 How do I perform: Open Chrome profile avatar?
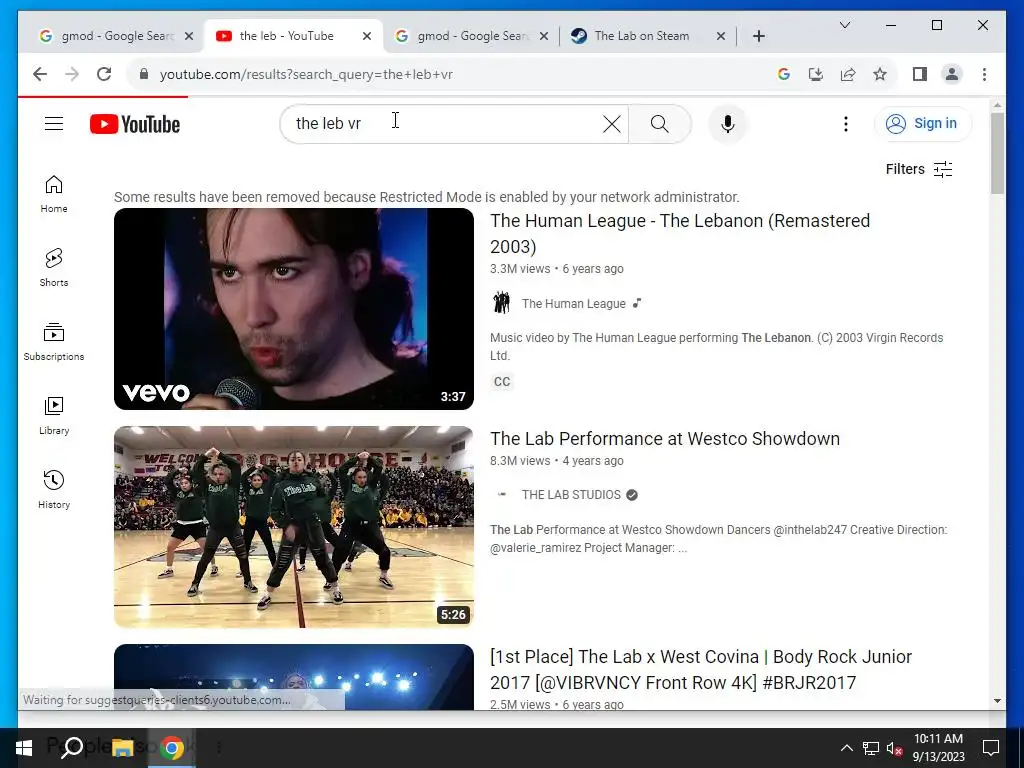point(952,74)
